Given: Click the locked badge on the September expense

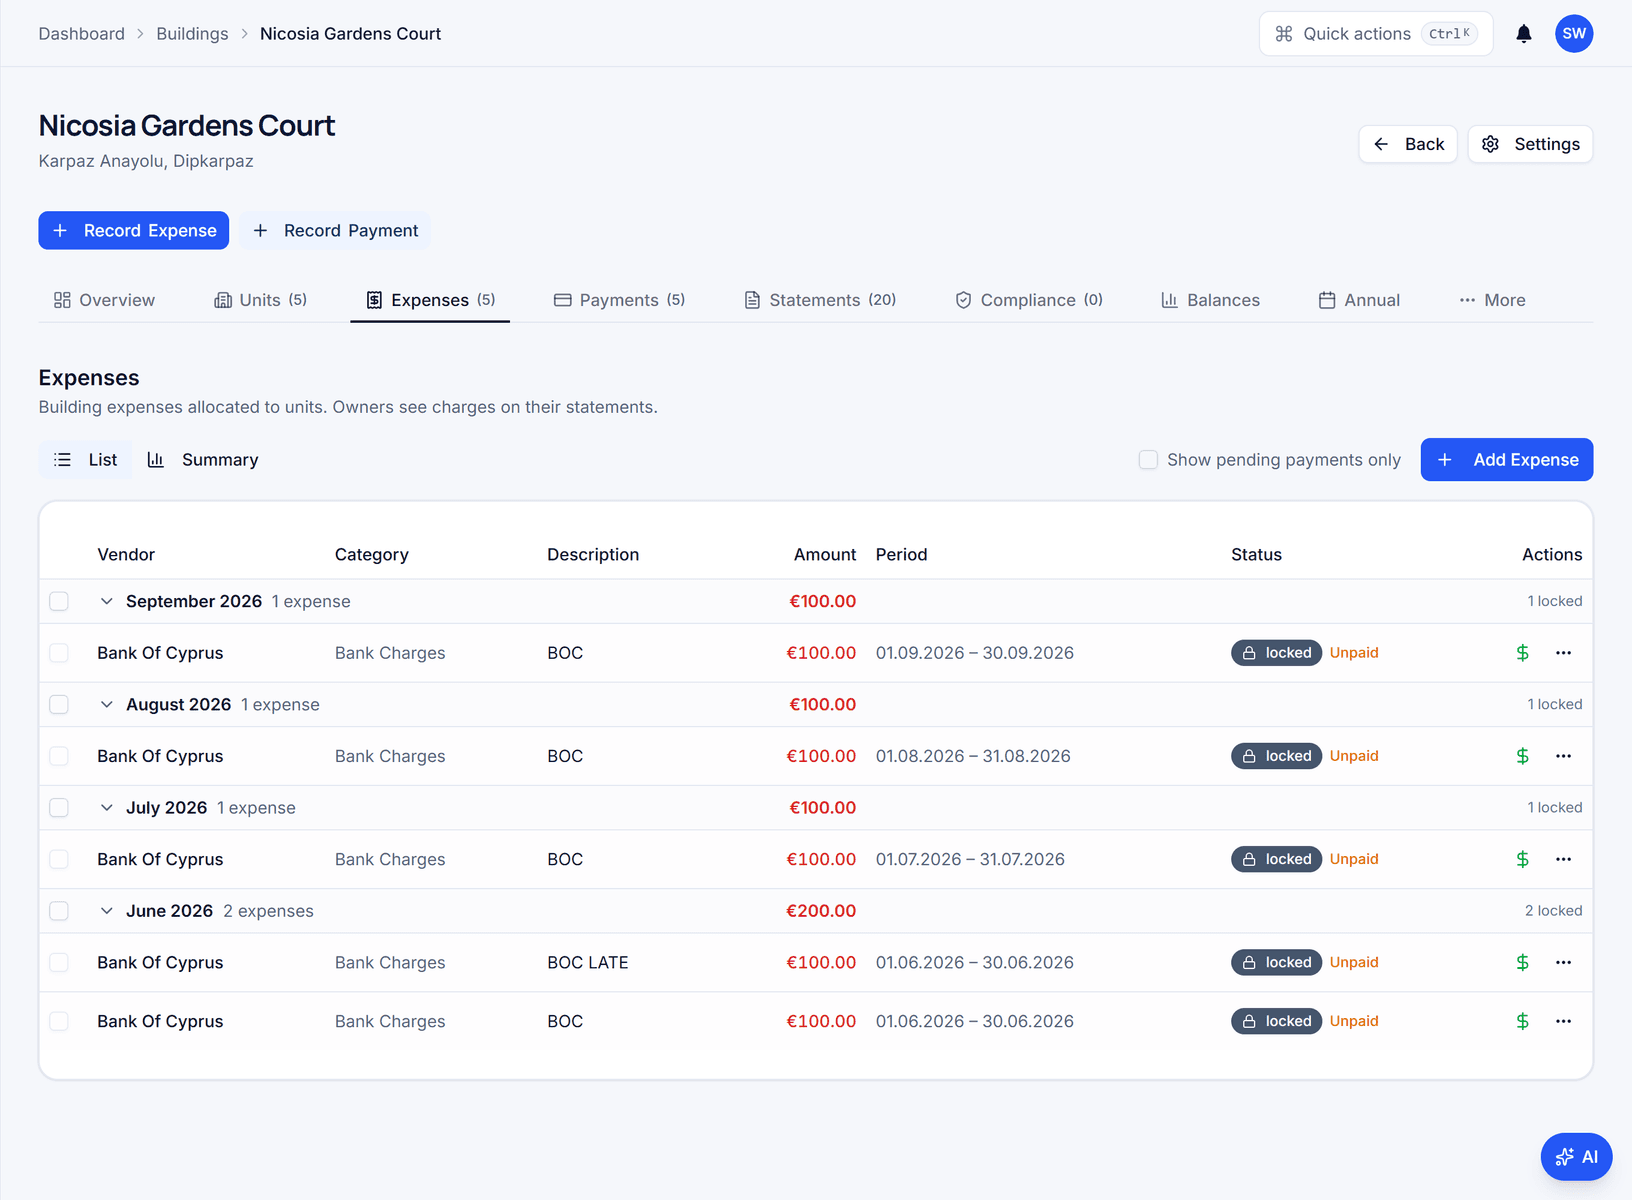Looking at the screenshot, I should 1276,653.
